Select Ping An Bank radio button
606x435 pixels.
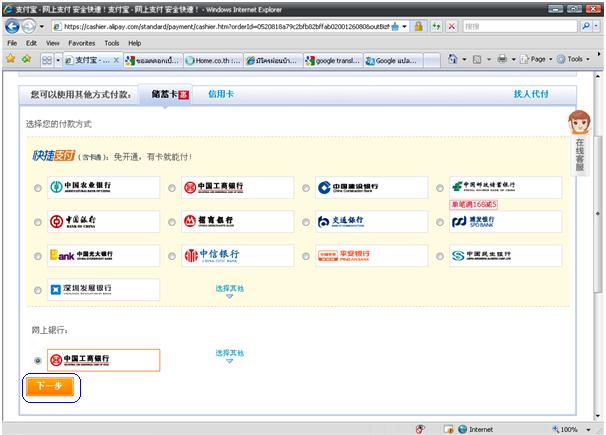[x=306, y=256]
